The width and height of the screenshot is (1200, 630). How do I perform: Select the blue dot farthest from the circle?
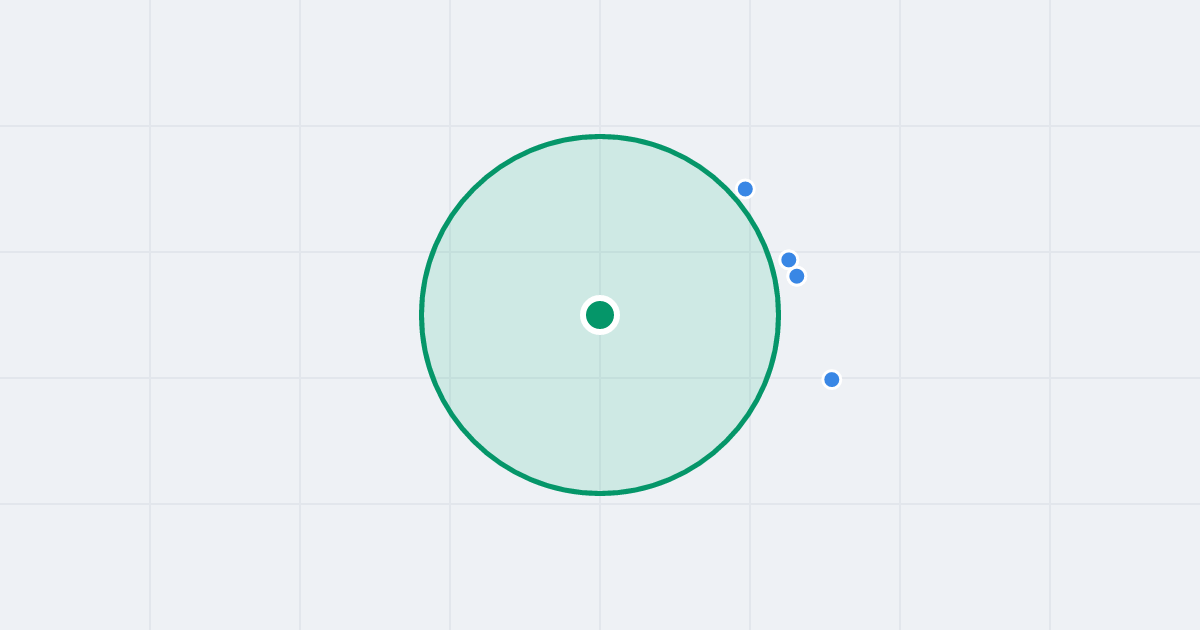(x=832, y=379)
